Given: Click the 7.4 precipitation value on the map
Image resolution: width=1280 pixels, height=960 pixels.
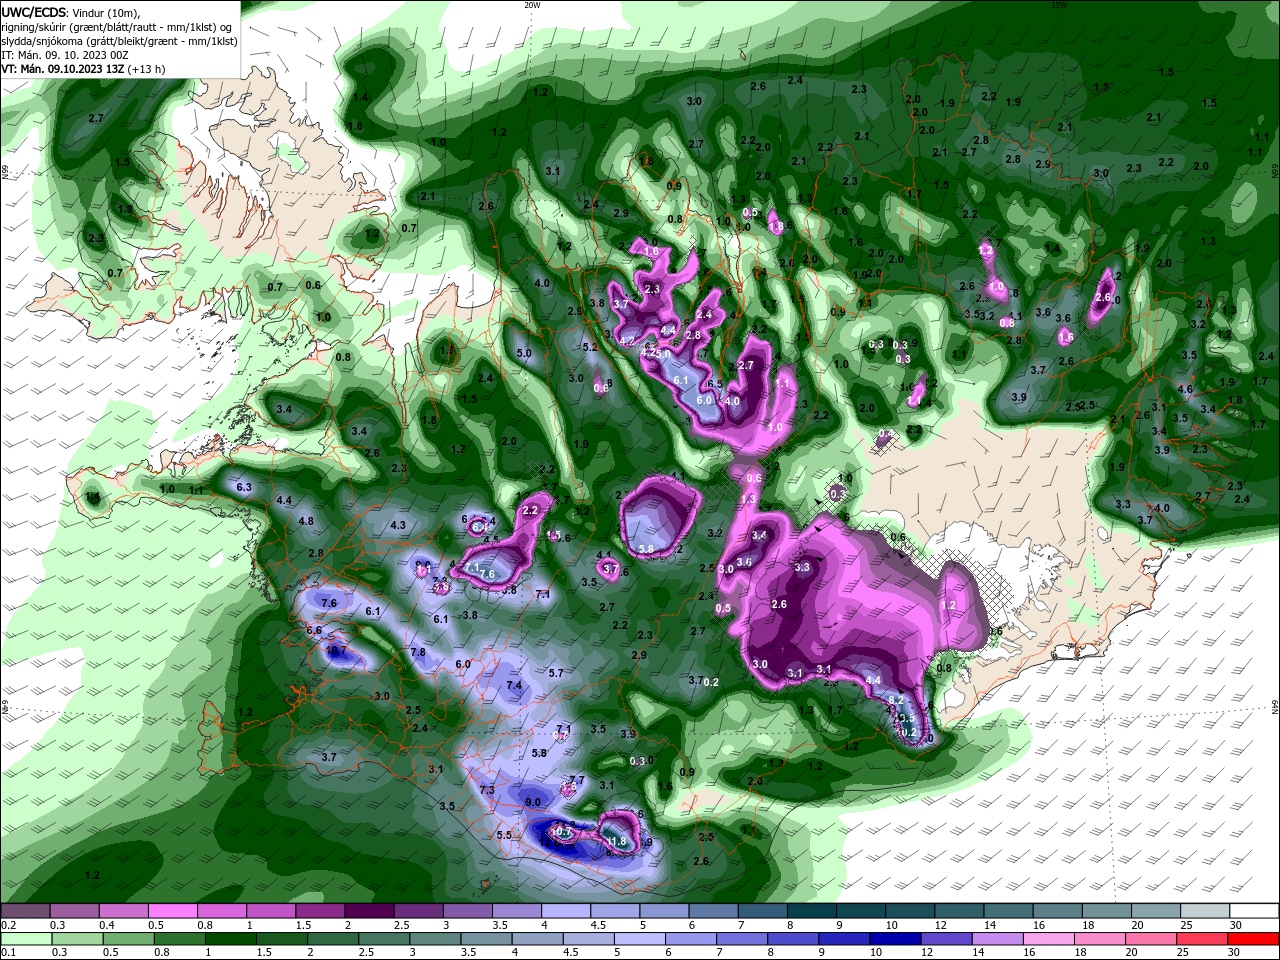Looking at the screenshot, I should (x=514, y=685).
